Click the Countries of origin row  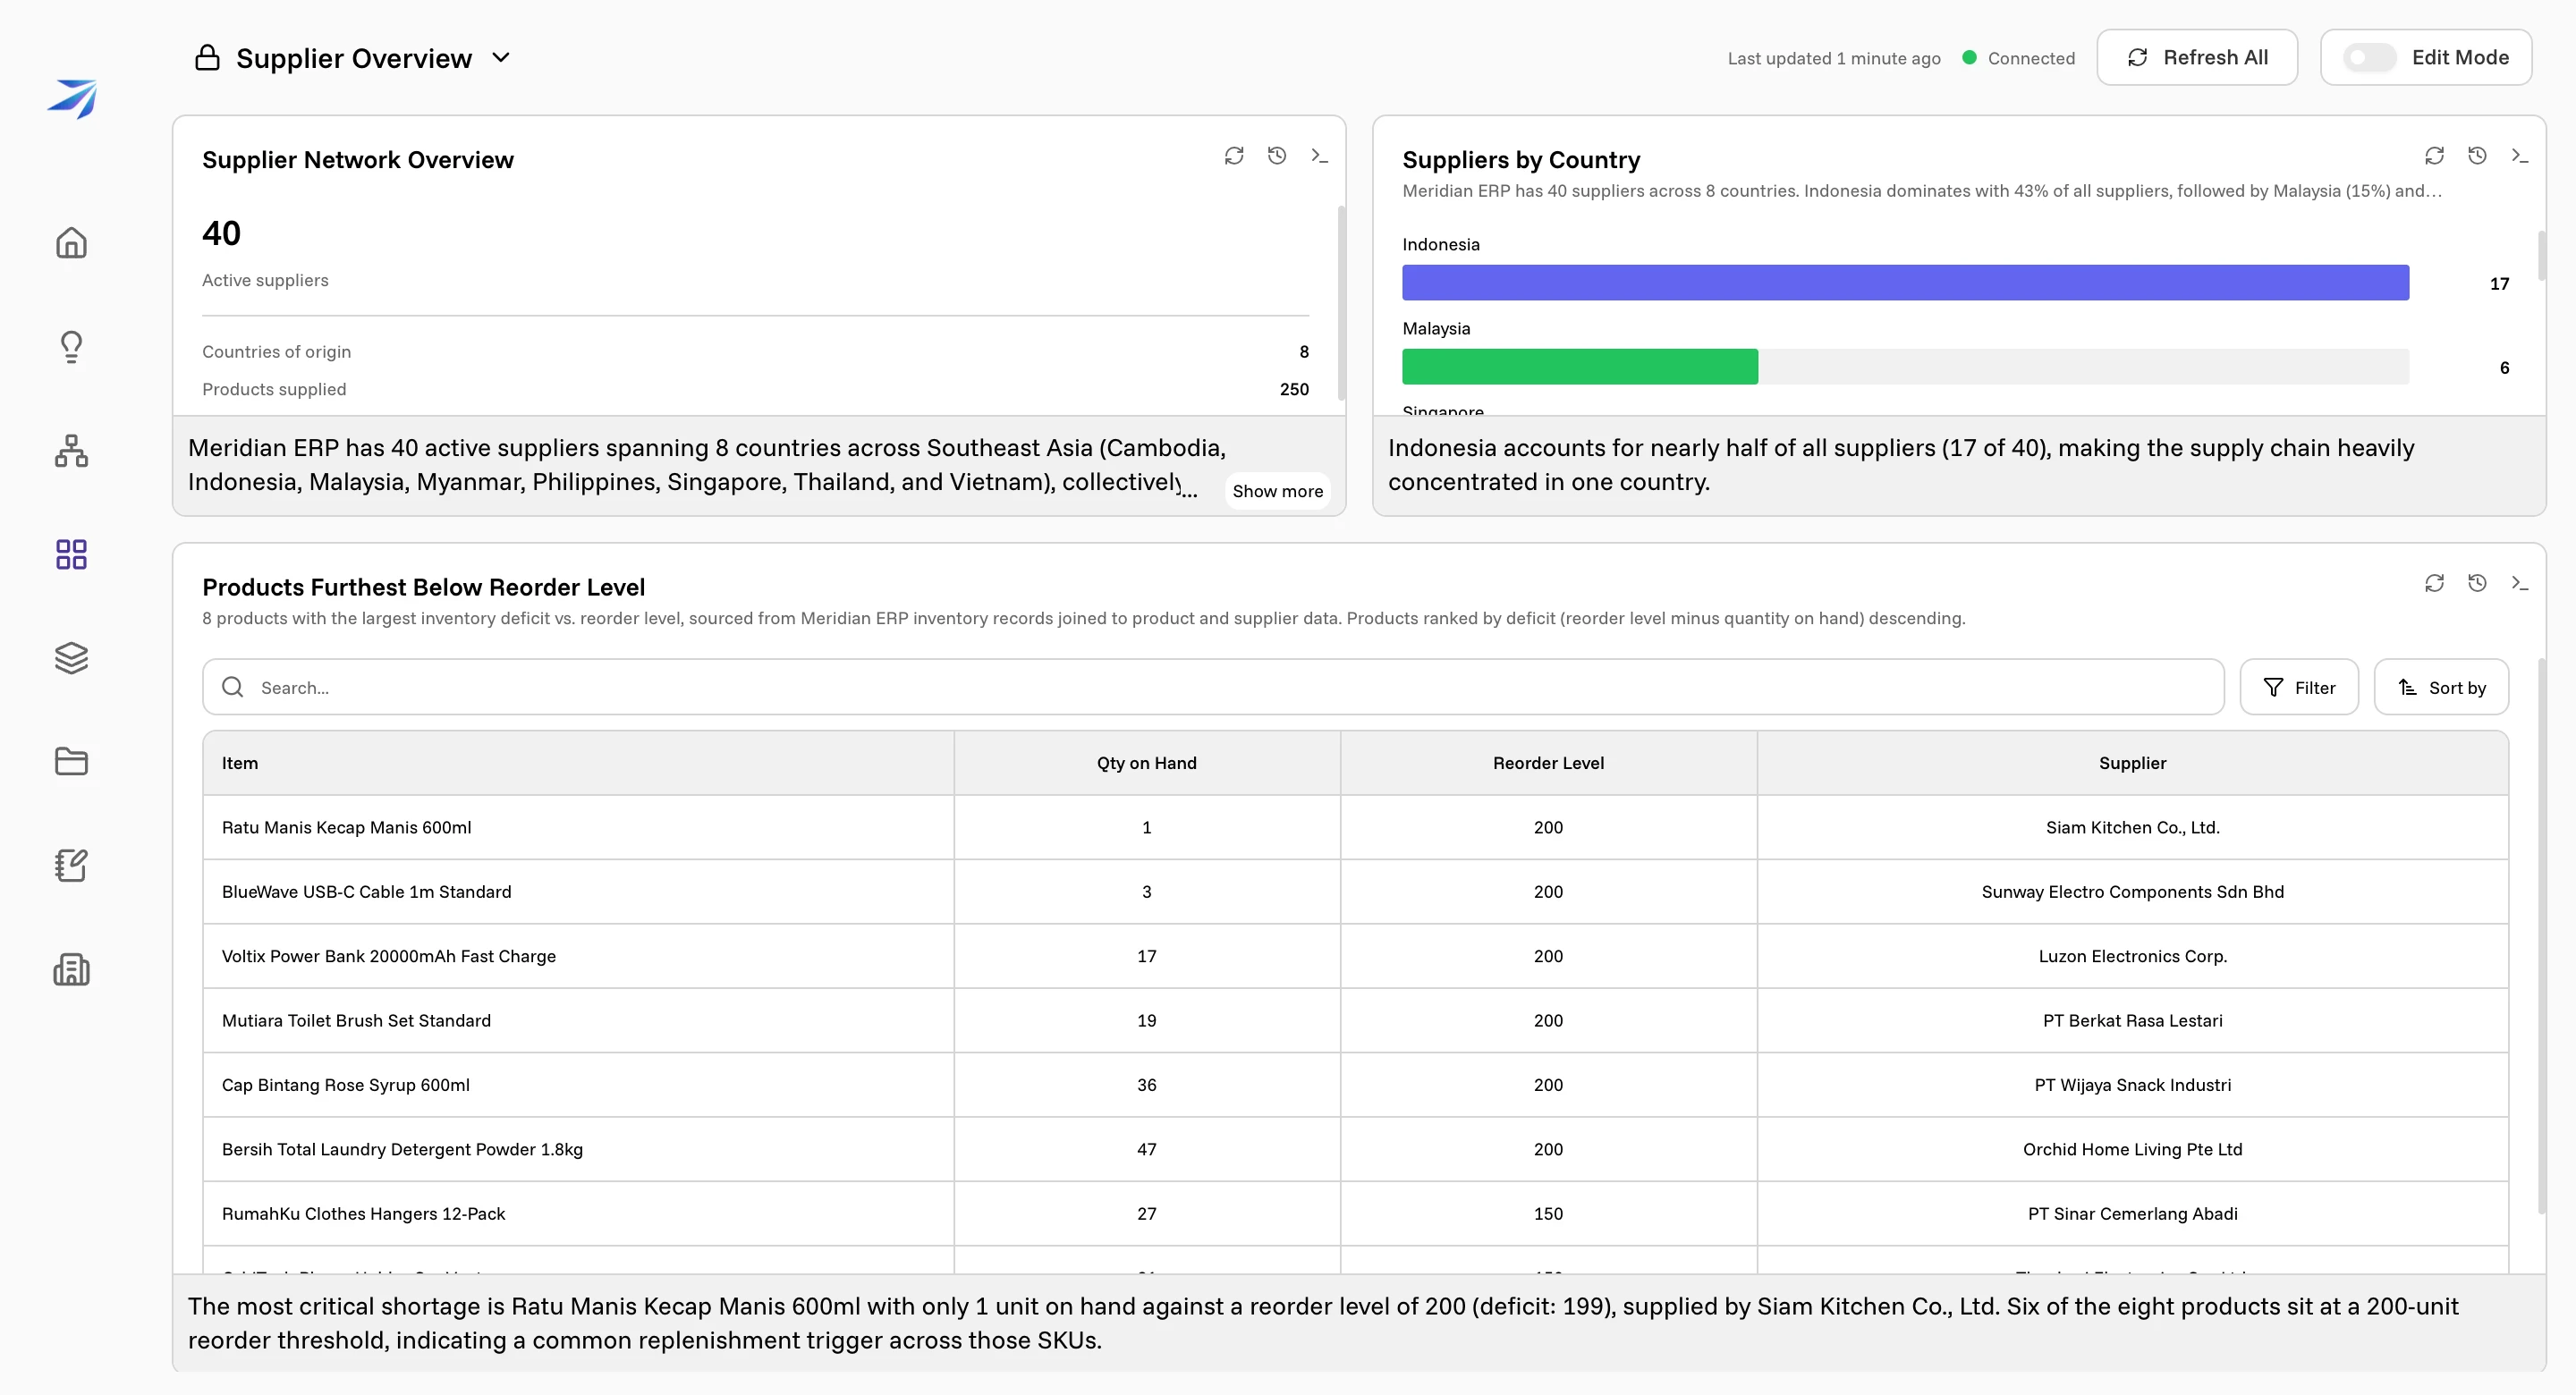755,352
